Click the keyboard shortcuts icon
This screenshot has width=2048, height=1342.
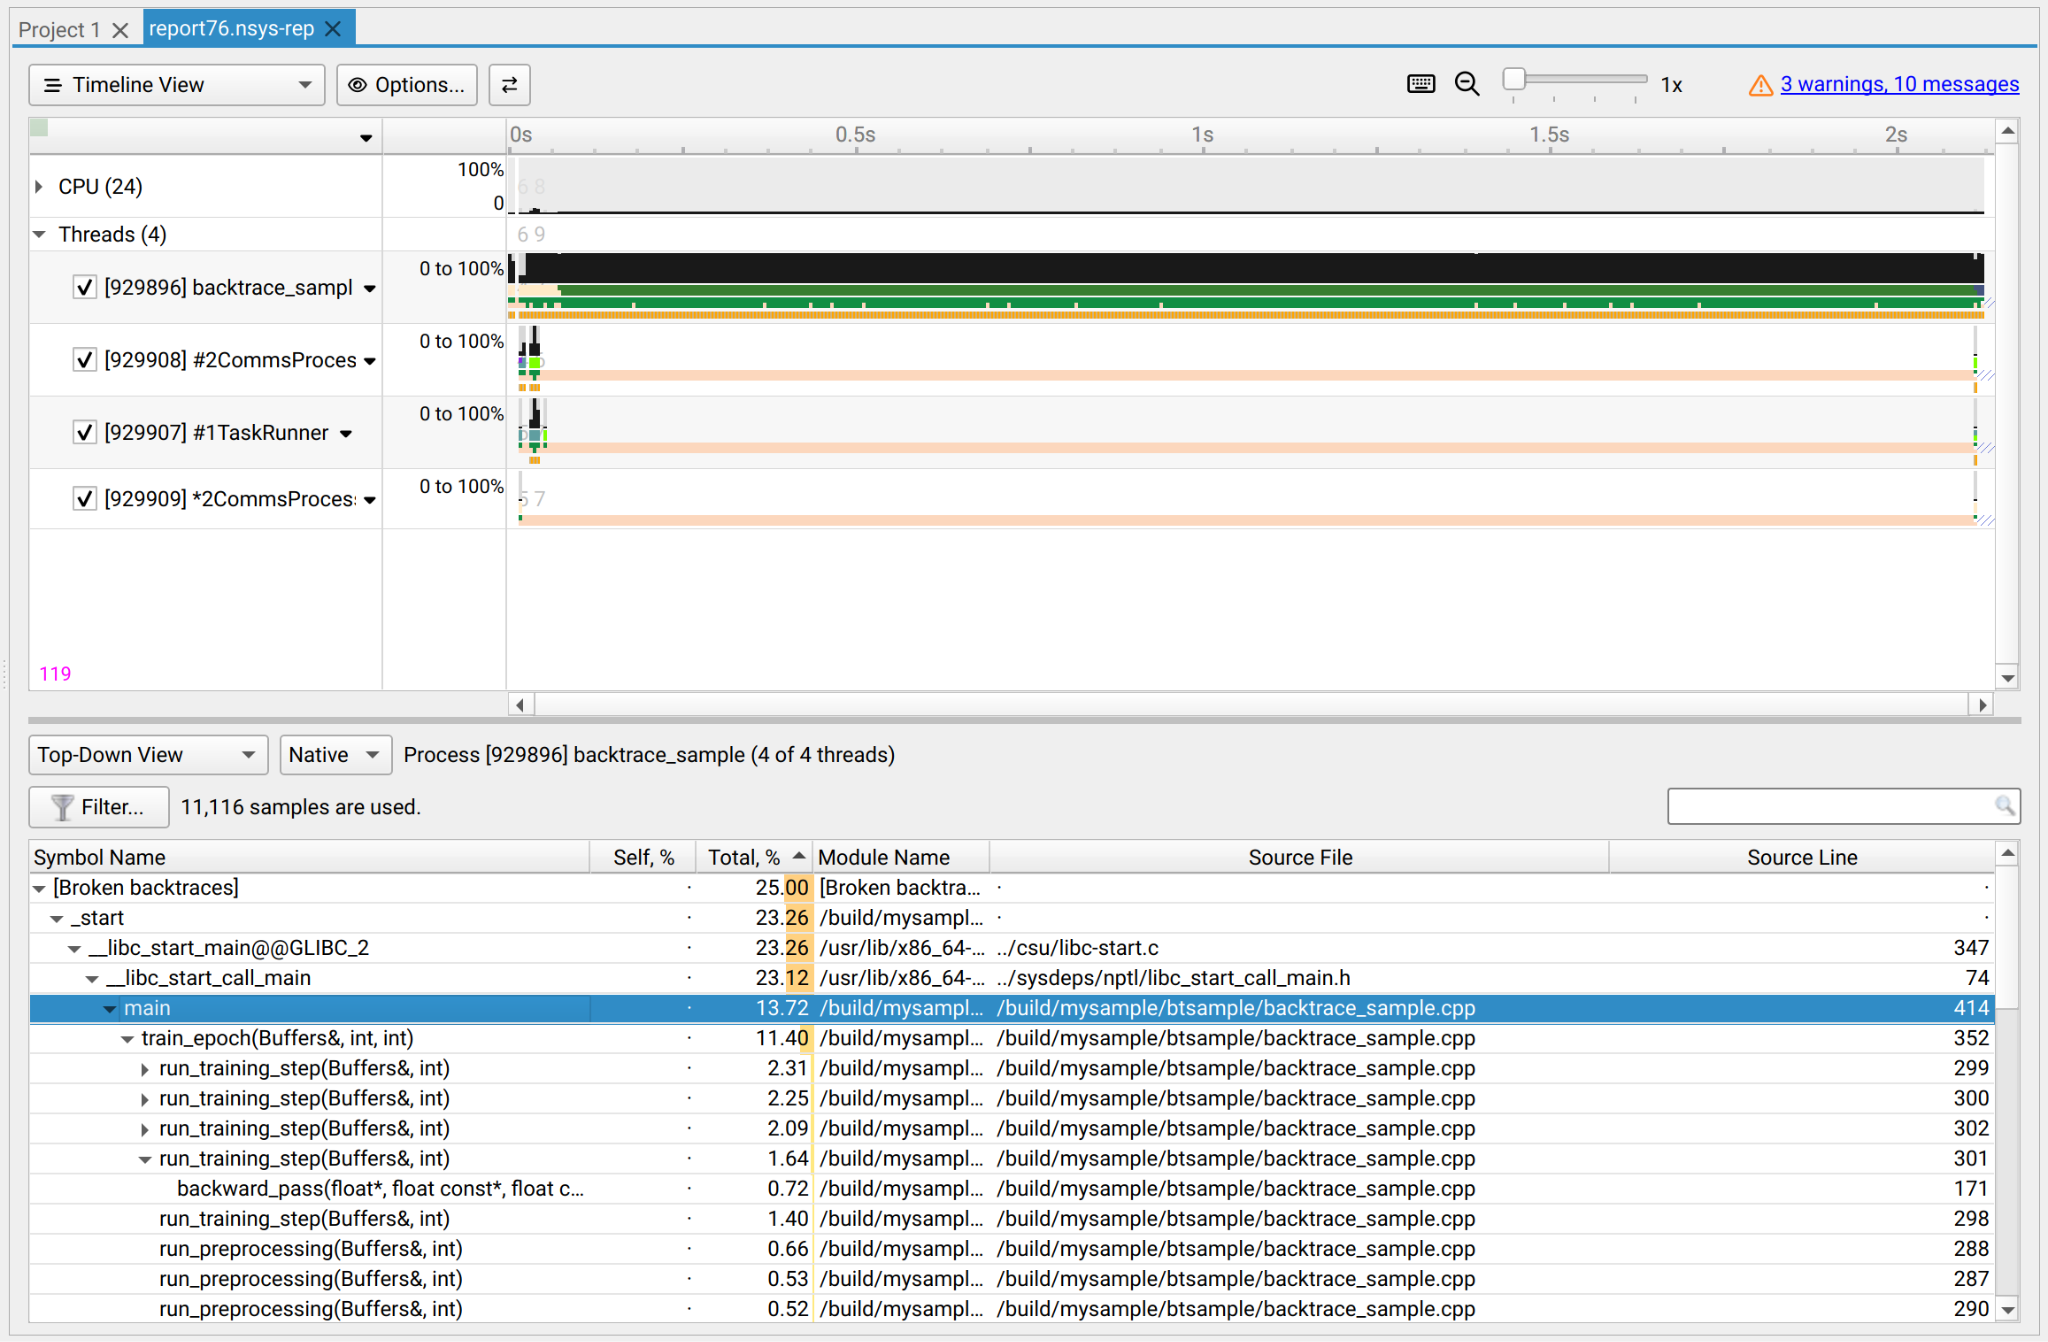click(1421, 84)
